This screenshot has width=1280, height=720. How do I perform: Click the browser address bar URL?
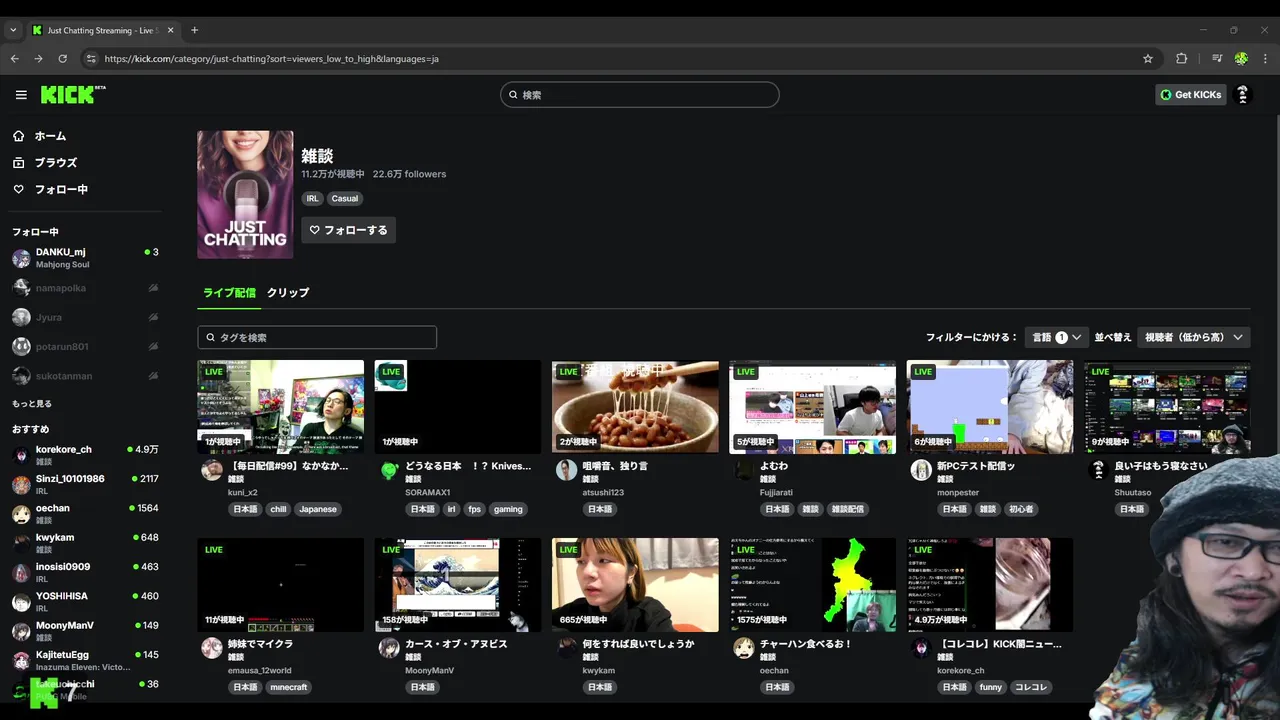(x=271, y=59)
